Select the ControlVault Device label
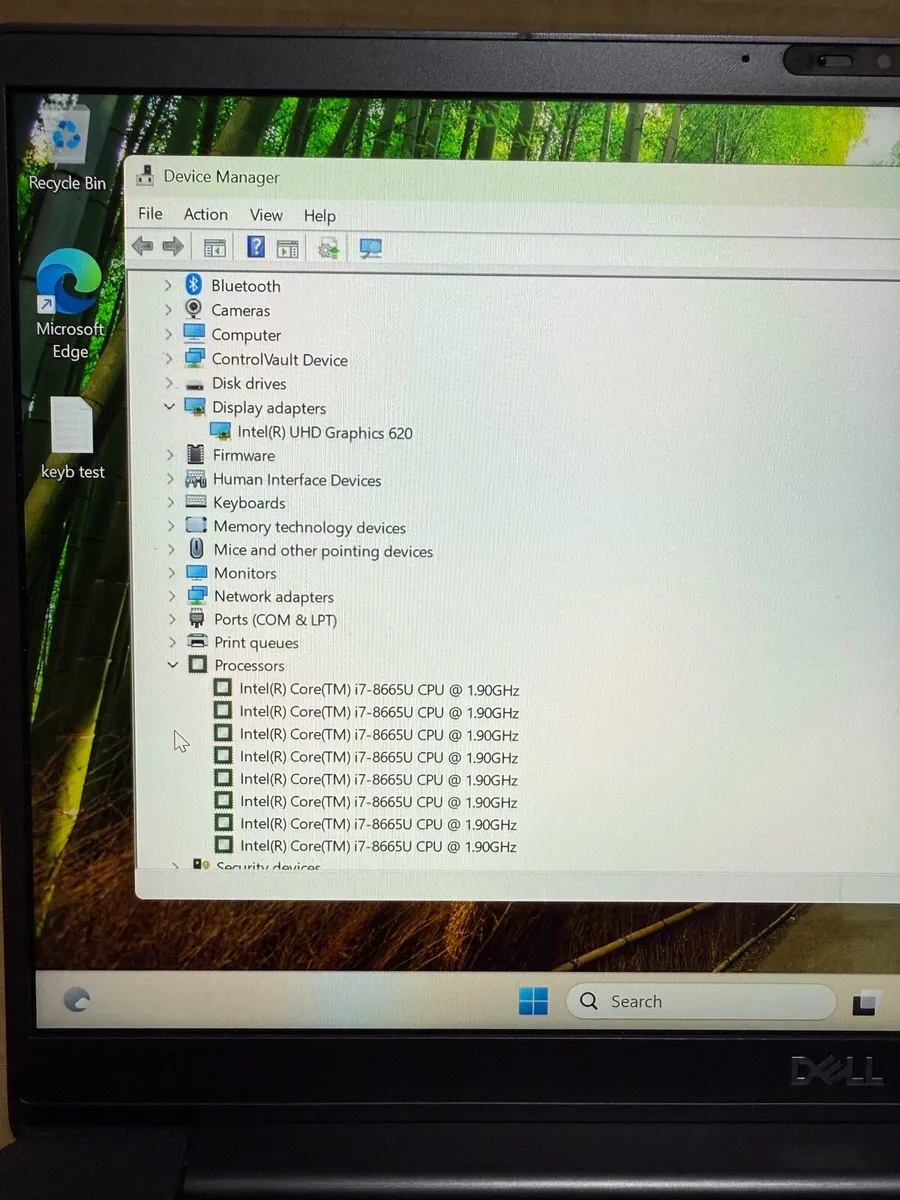This screenshot has height=1200, width=900. pyautogui.click(x=280, y=360)
